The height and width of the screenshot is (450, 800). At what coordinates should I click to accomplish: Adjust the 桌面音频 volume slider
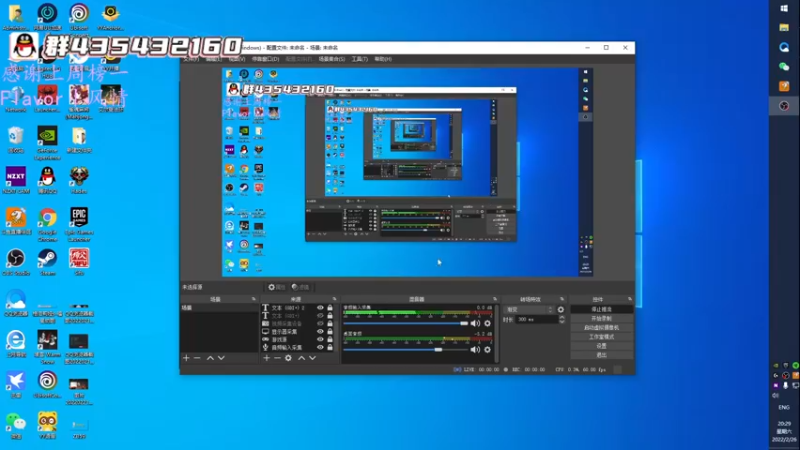click(x=406, y=349)
